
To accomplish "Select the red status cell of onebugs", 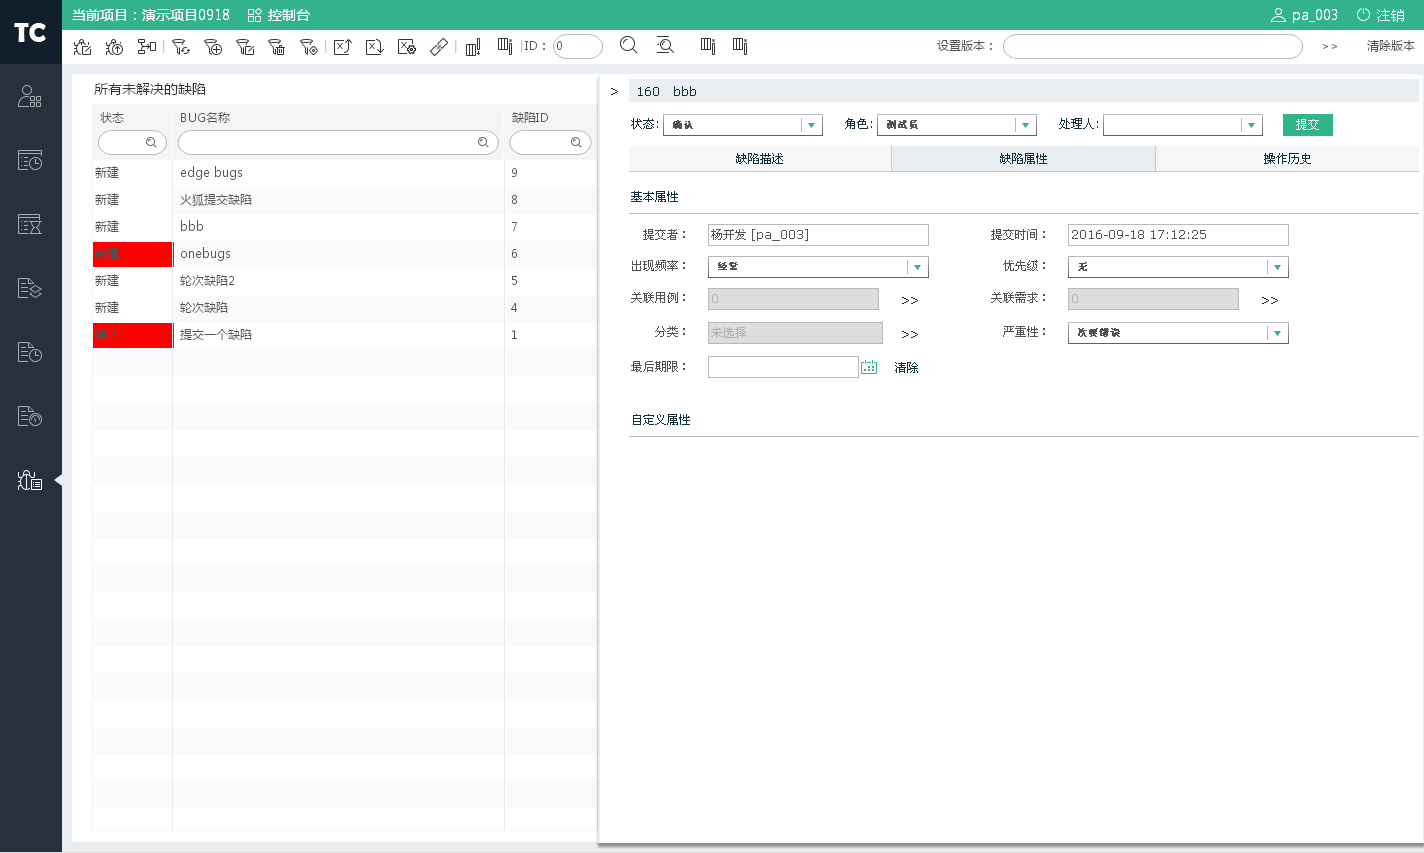I will (x=132, y=254).
